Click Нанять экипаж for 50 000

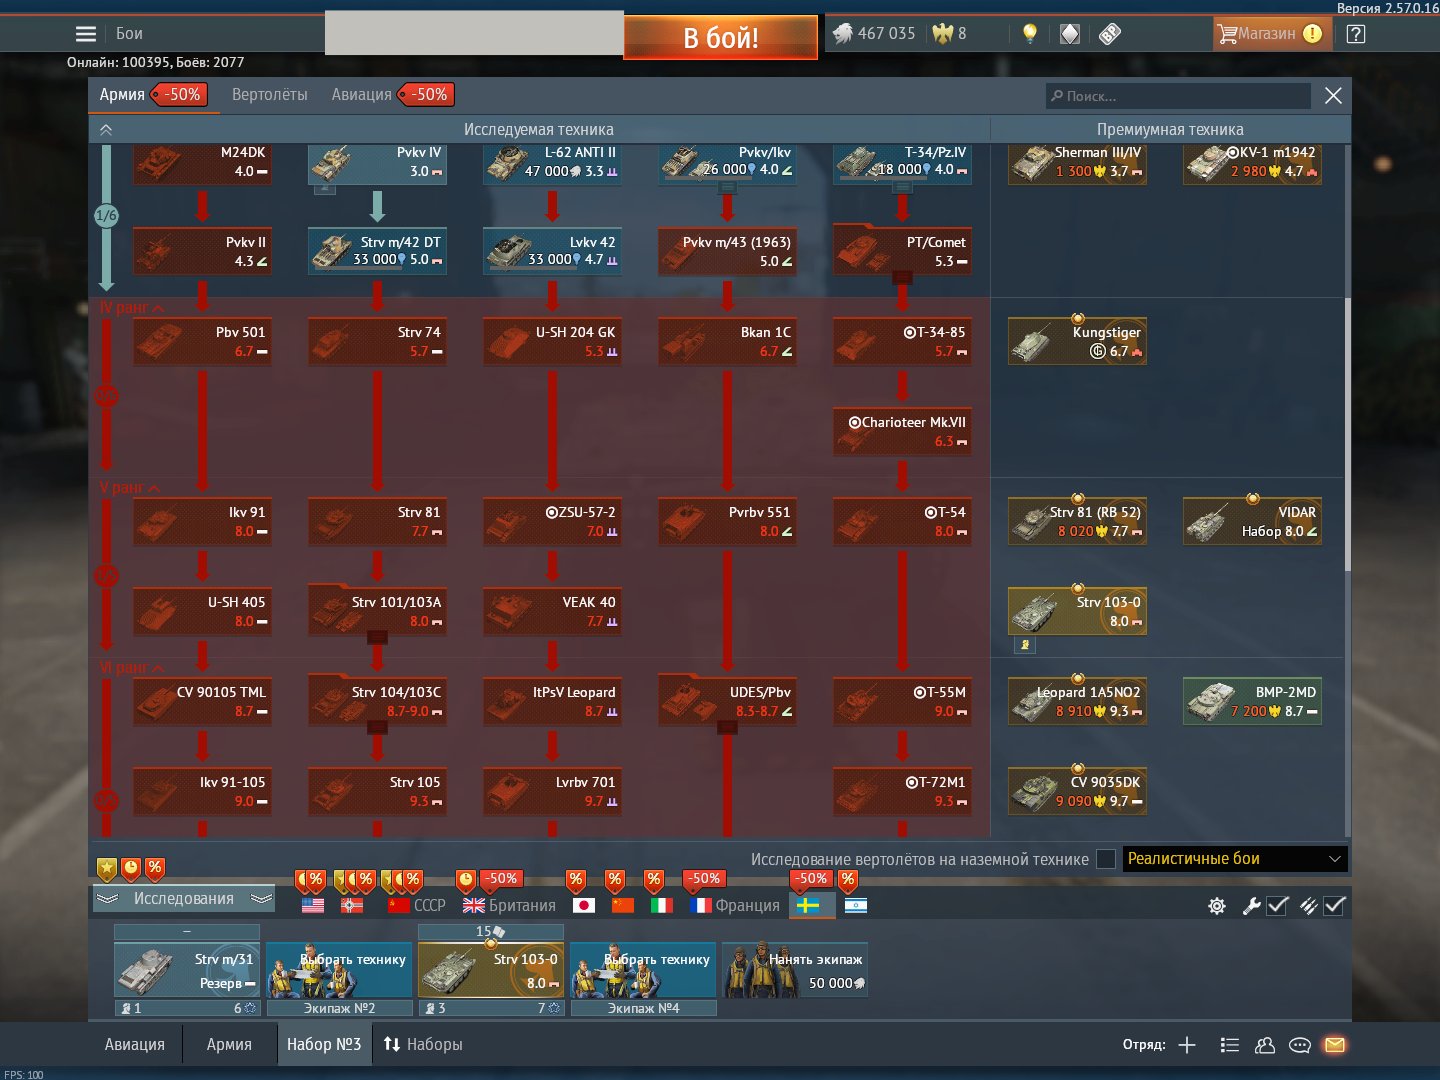coord(795,970)
